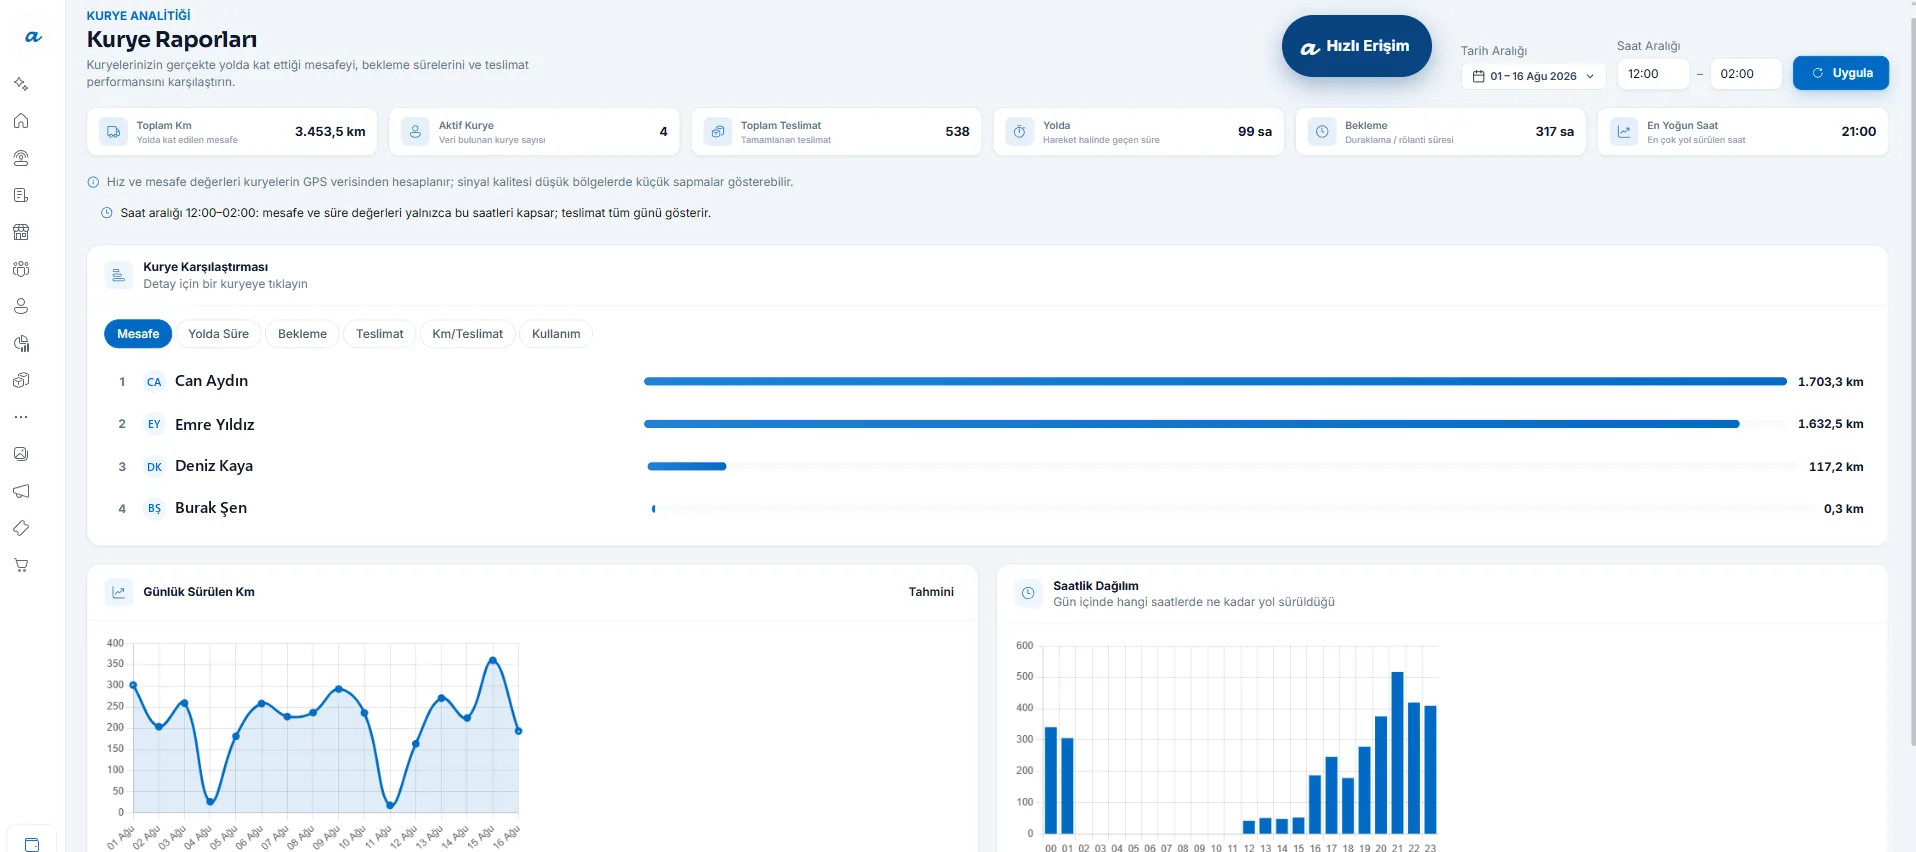Open the ticket coupon sidebar icon
The image size is (1916, 852).
(21, 528)
